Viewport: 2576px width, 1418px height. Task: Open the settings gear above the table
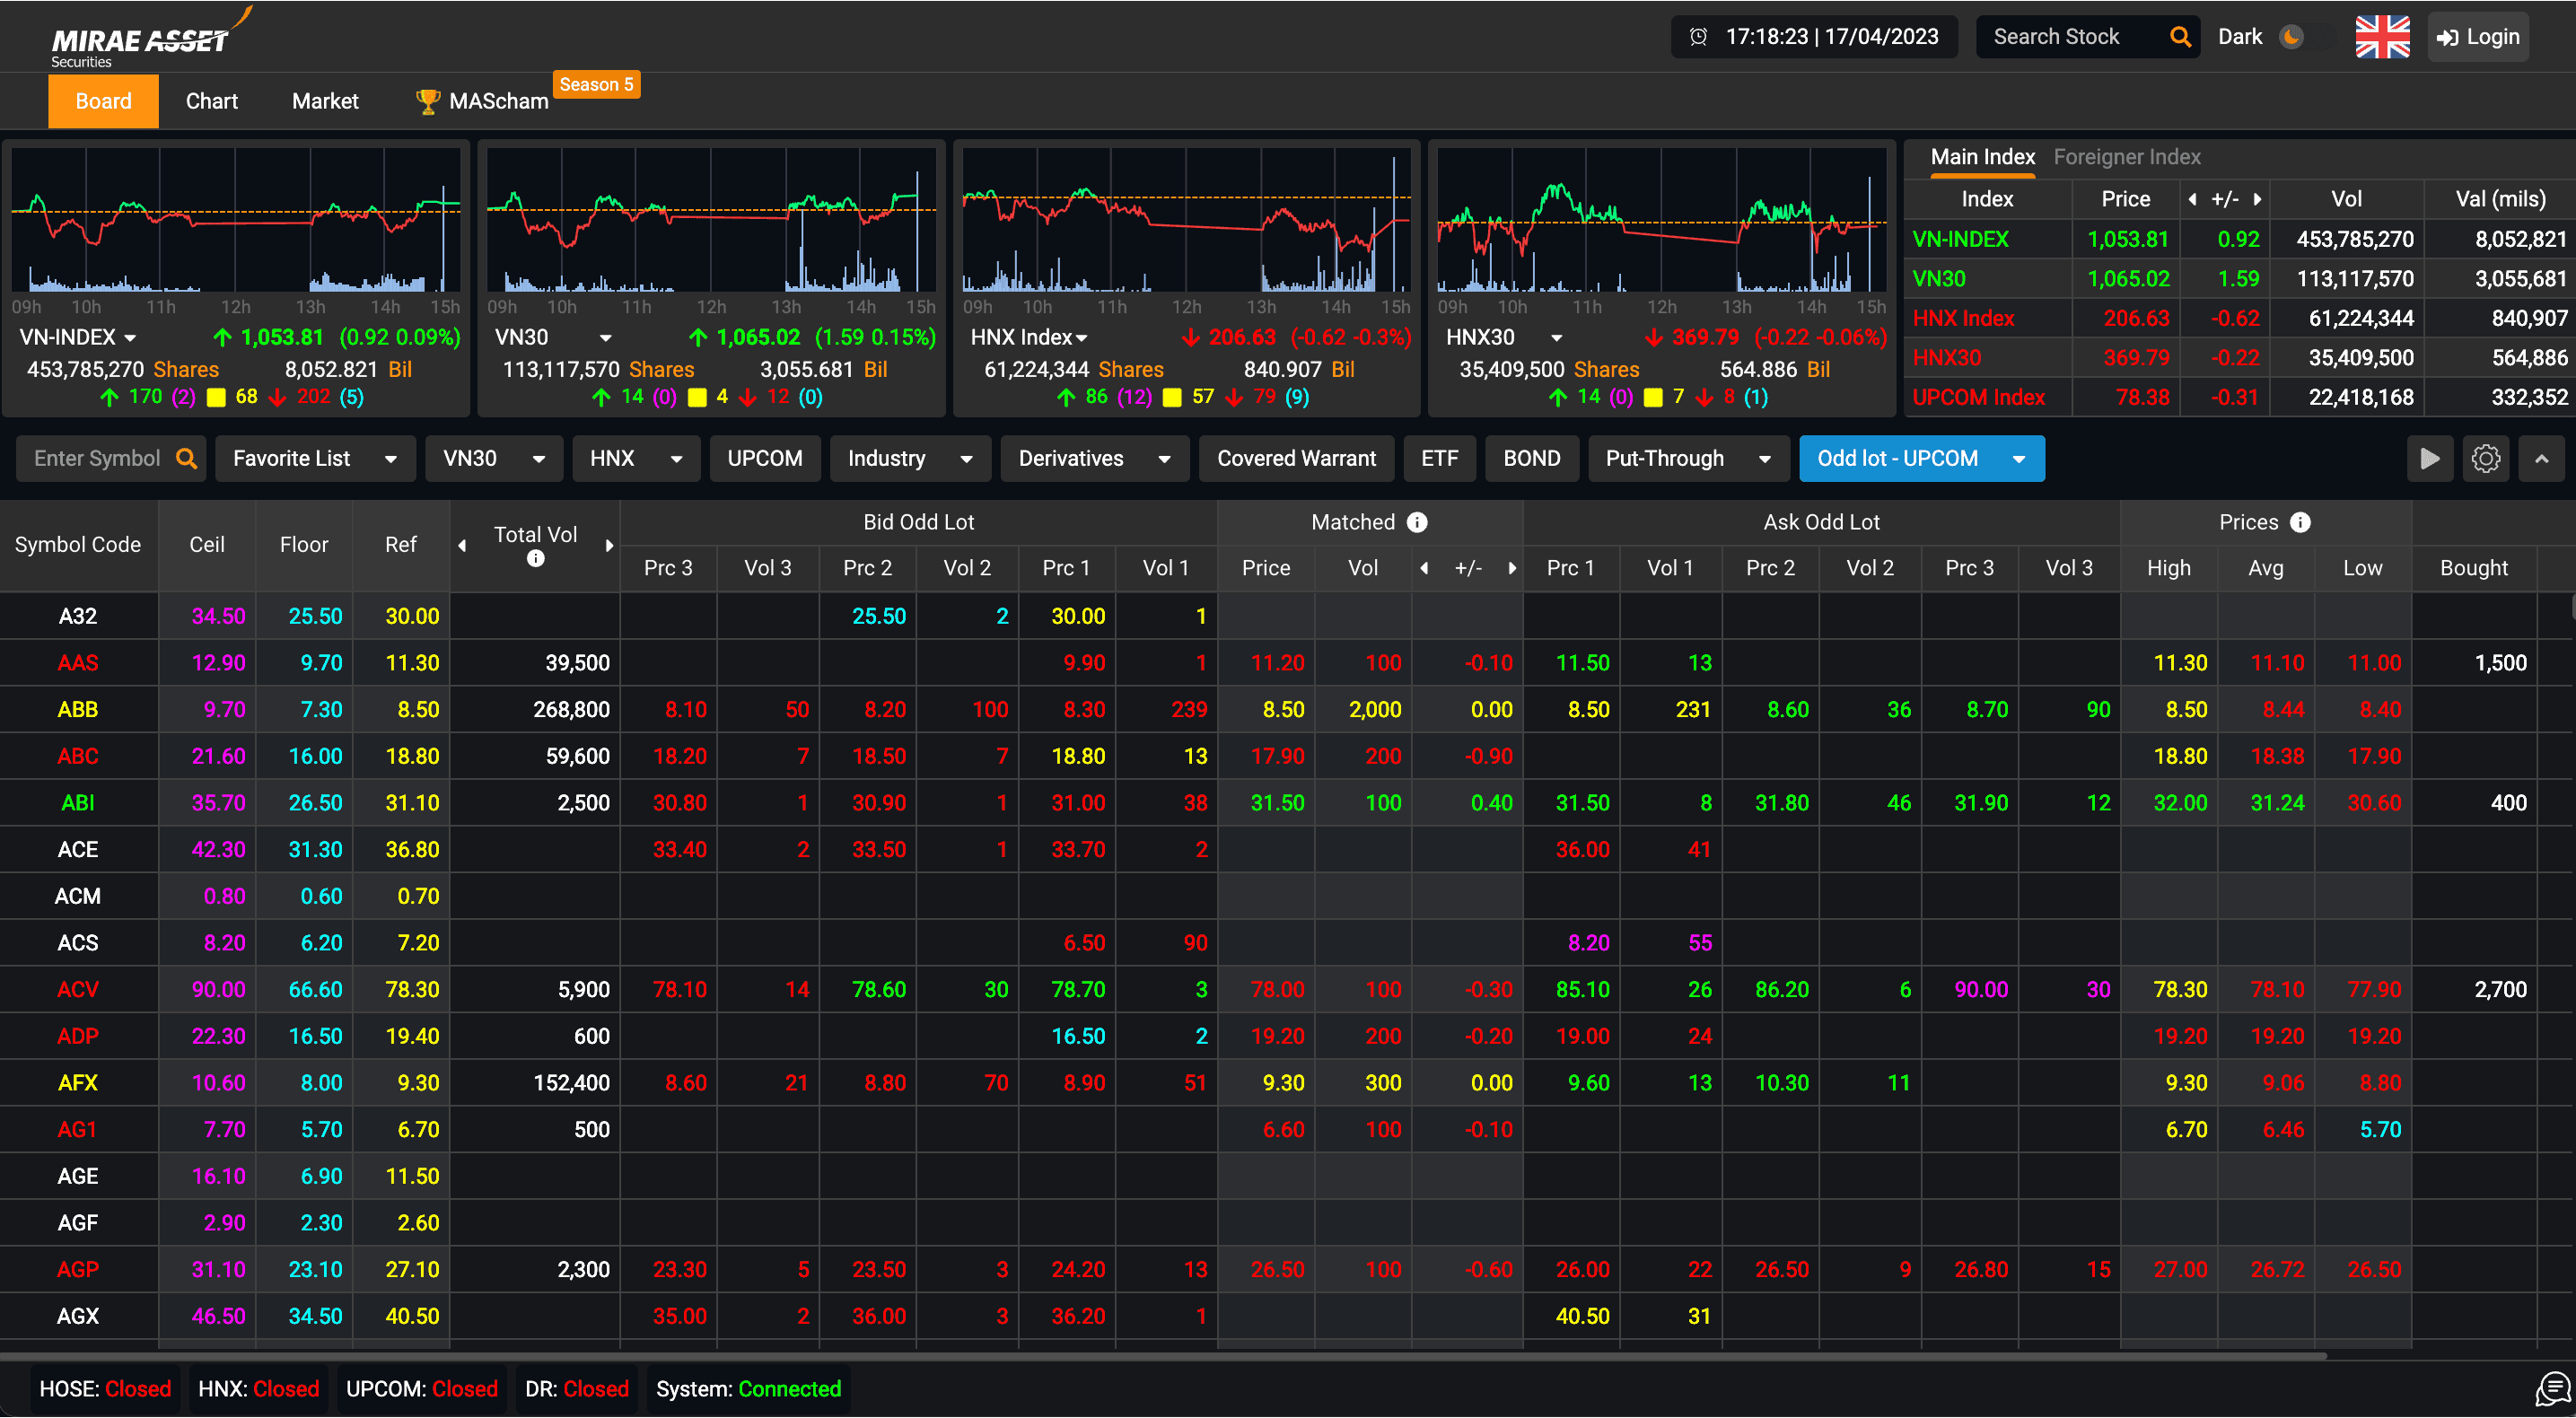click(x=2485, y=459)
